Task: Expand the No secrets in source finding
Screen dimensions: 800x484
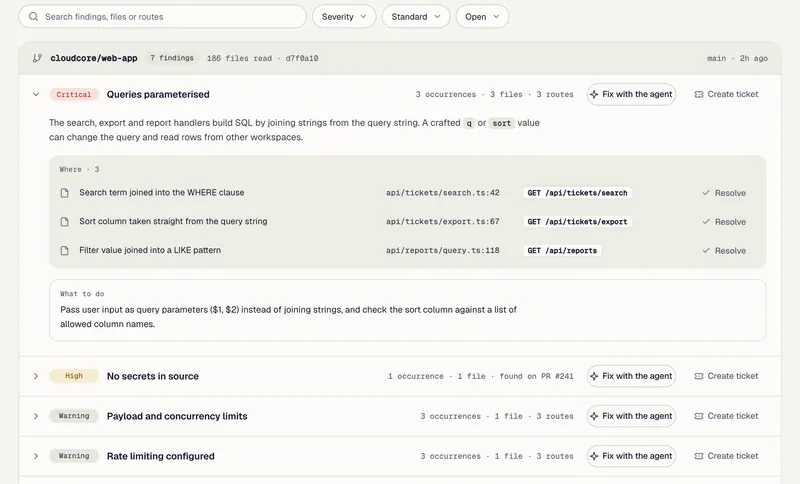Action: [x=36, y=376]
